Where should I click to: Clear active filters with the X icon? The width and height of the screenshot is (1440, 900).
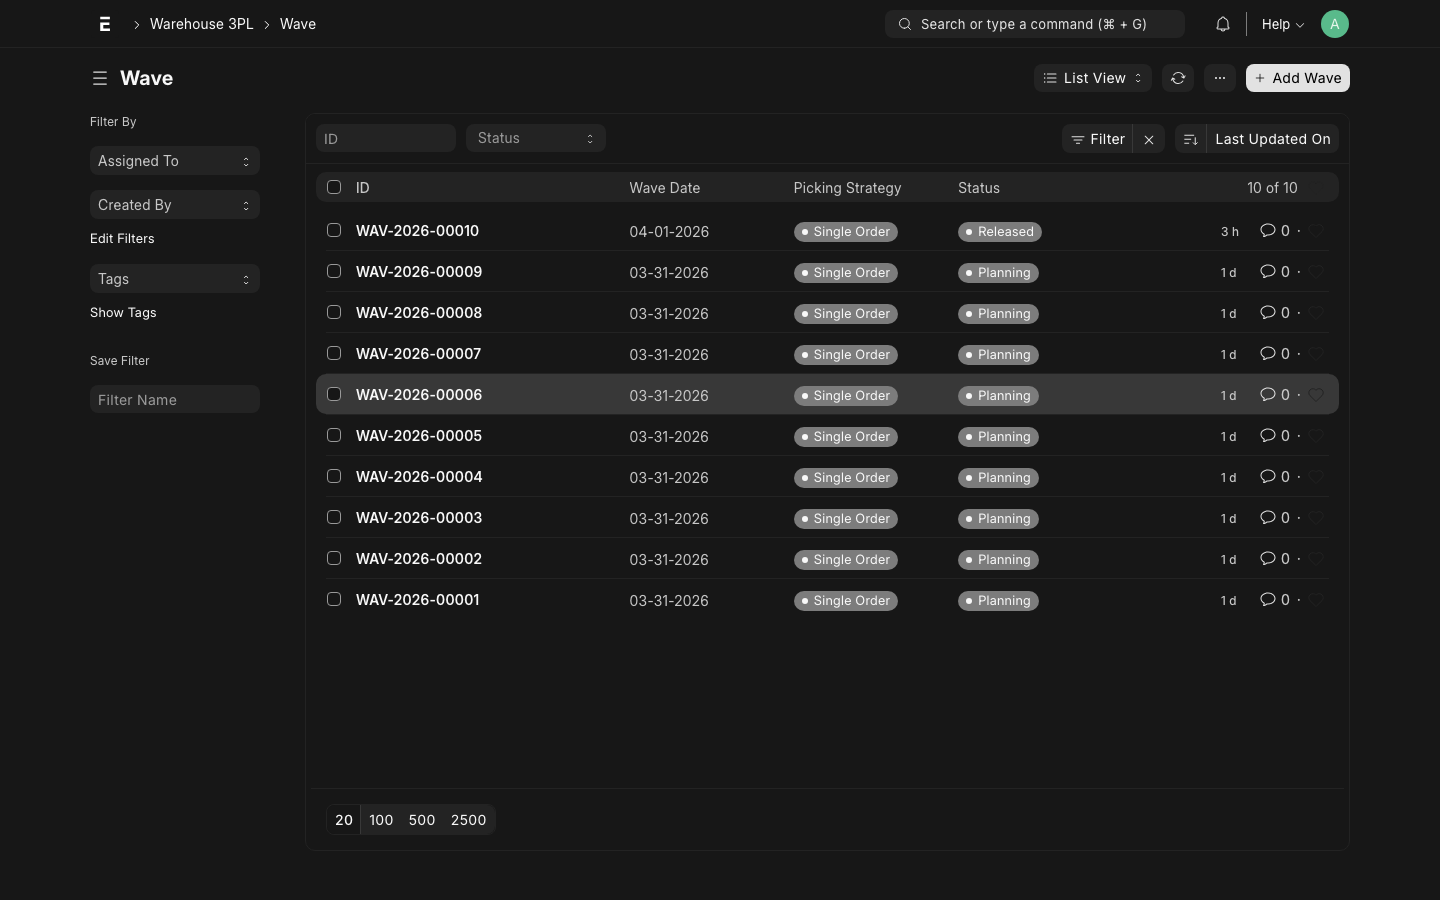1148,139
